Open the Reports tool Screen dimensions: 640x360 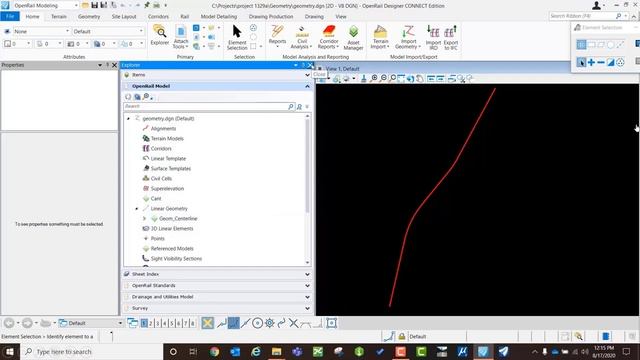[277, 35]
